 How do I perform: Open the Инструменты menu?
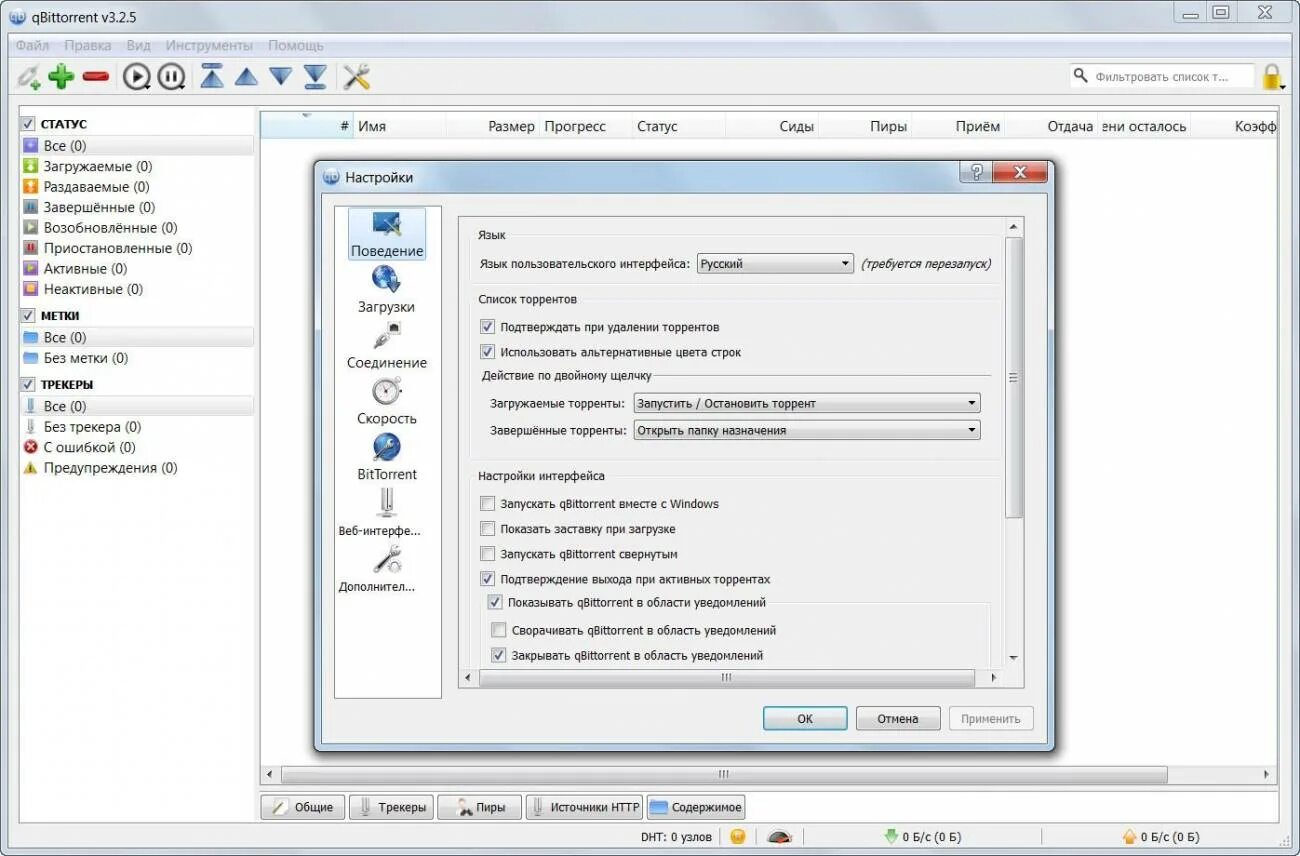point(209,45)
